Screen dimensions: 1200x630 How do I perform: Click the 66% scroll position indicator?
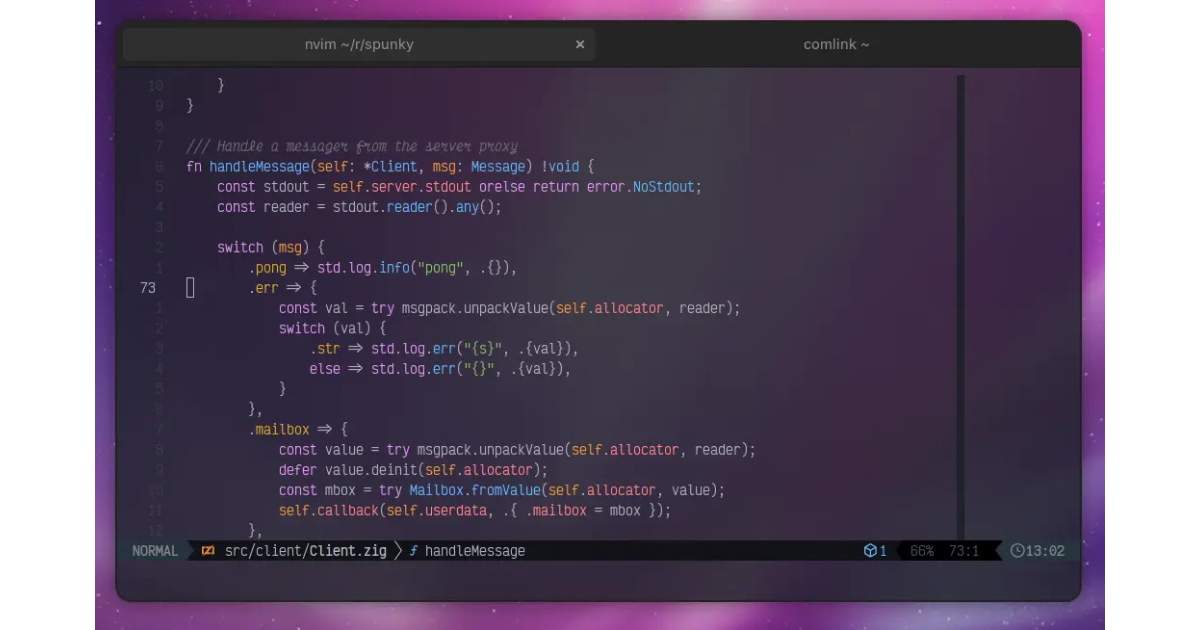click(921, 551)
